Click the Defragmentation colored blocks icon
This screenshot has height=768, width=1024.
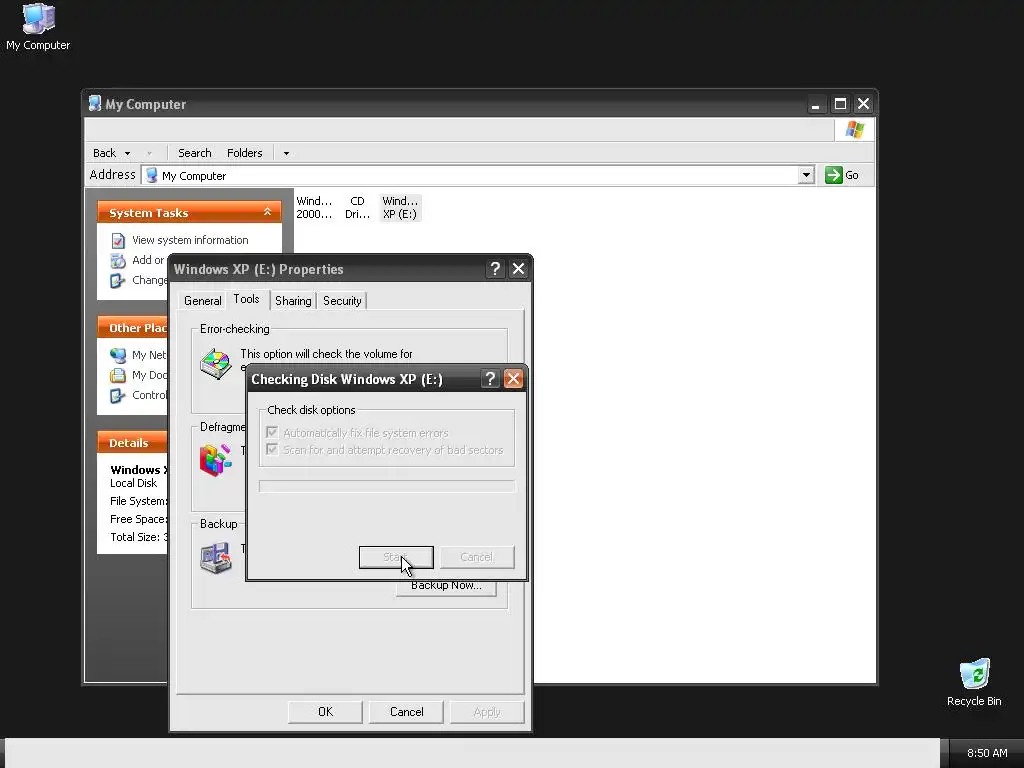(216, 460)
